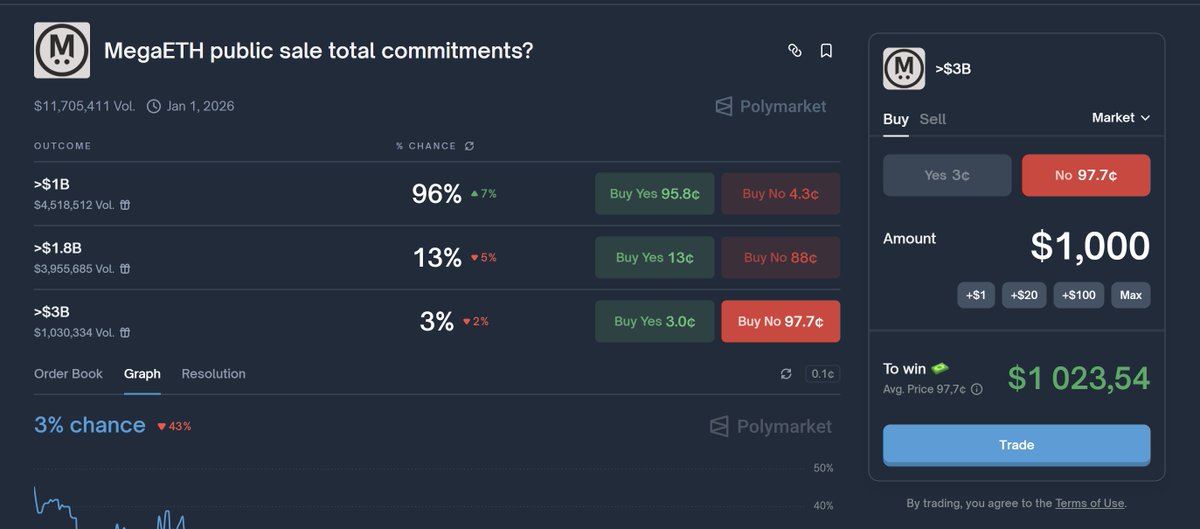Click info icon beside Avg. Price

(977, 389)
